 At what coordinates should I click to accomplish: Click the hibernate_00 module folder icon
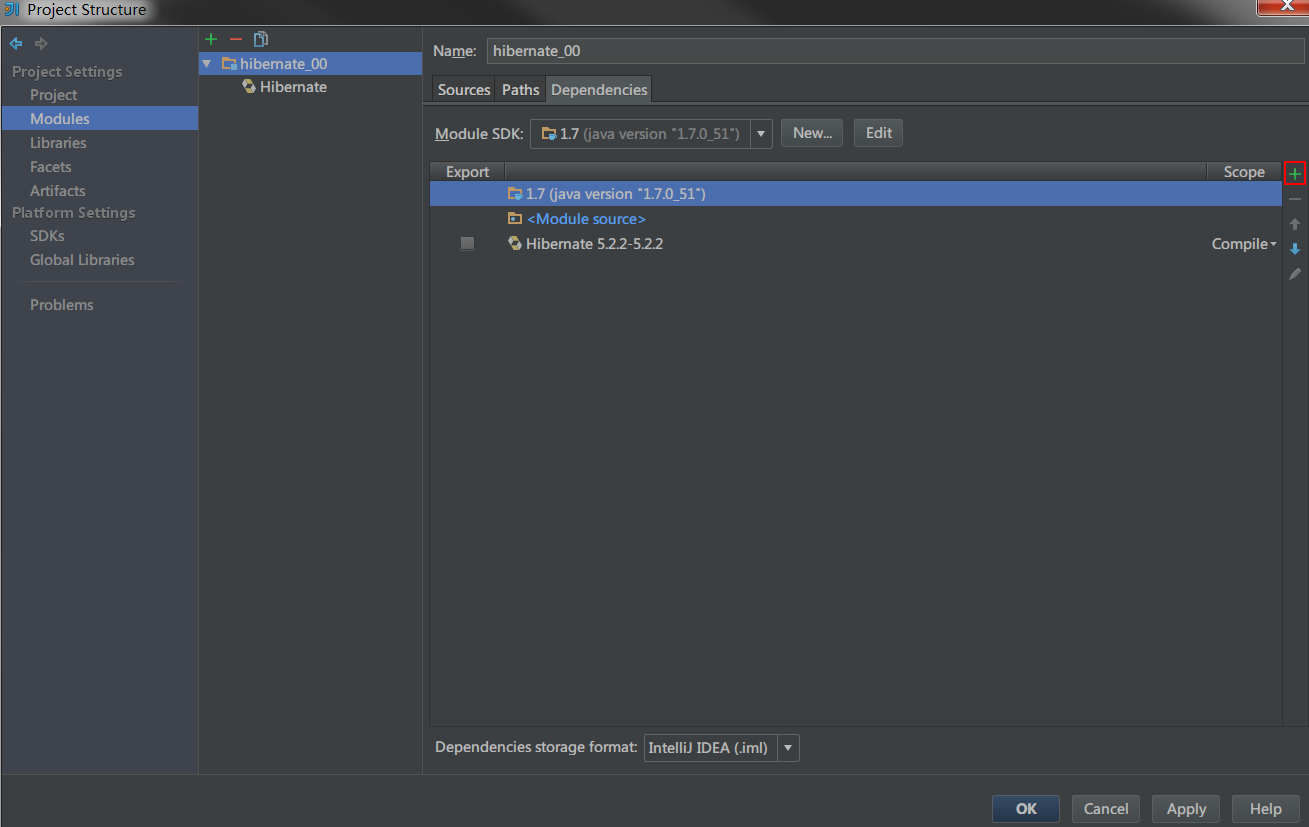click(x=229, y=64)
